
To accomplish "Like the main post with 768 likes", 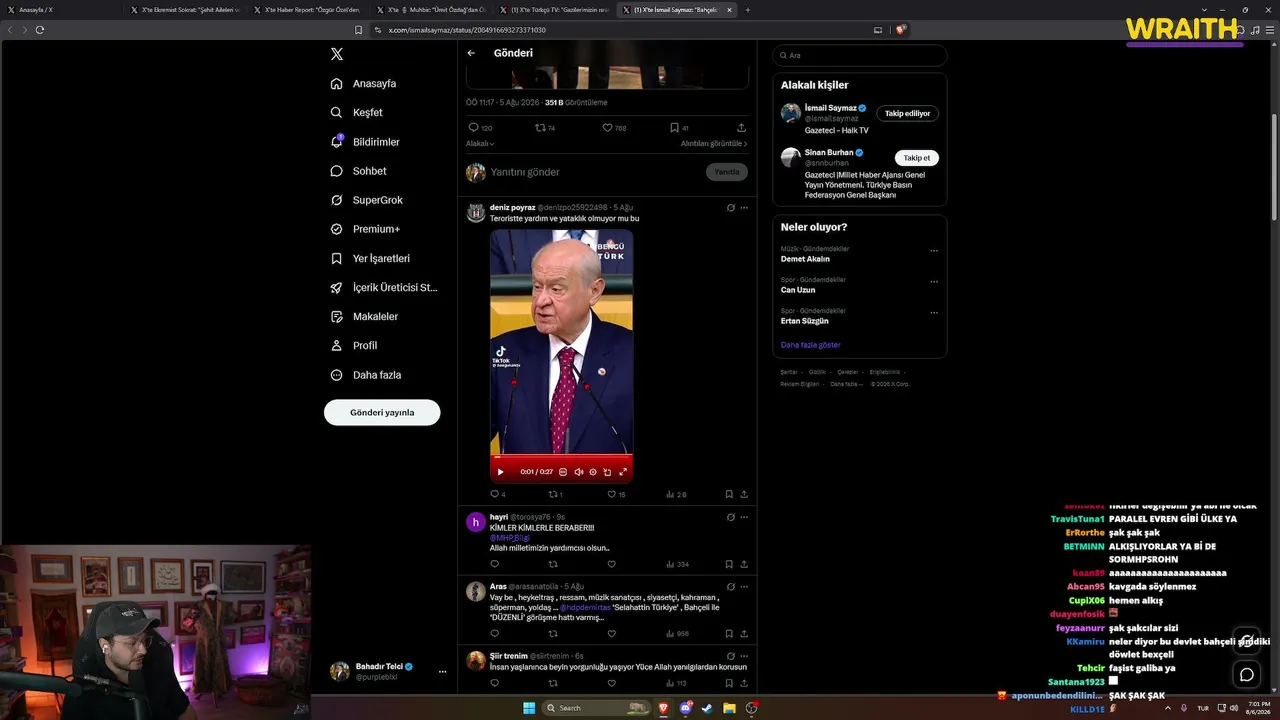I will tap(614, 128).
